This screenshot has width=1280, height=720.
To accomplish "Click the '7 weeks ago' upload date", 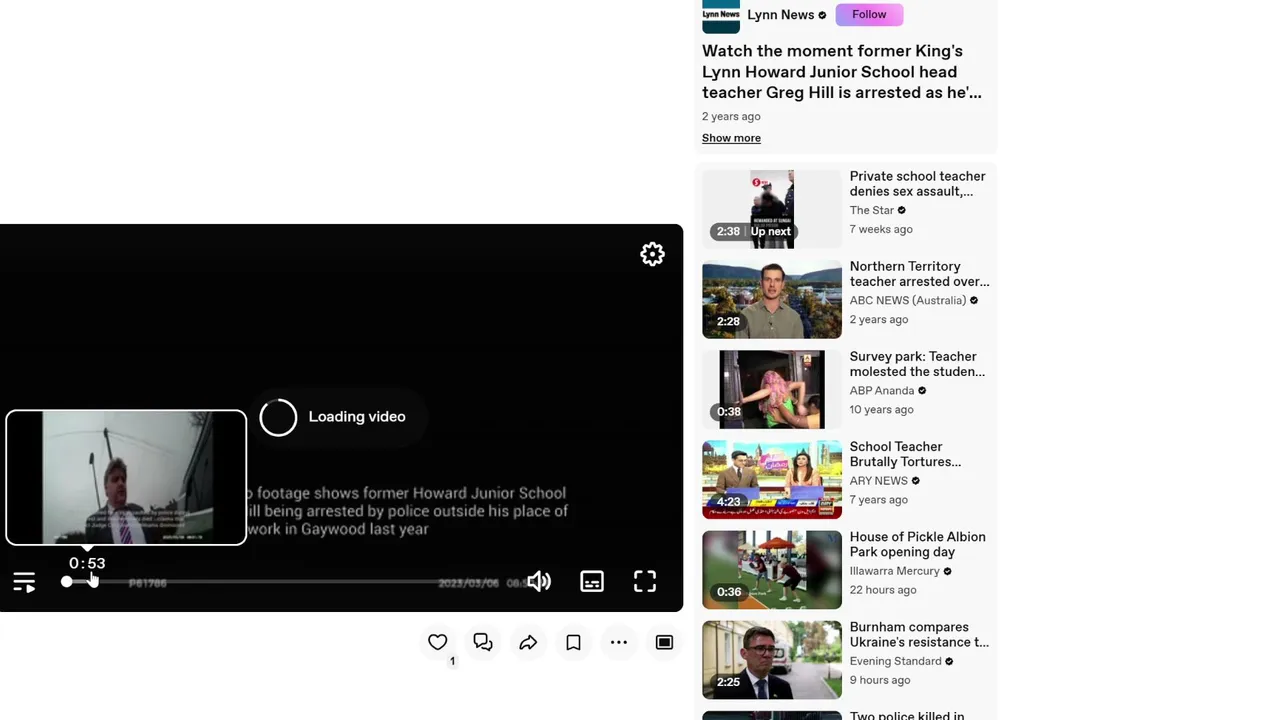I will 881,229.
